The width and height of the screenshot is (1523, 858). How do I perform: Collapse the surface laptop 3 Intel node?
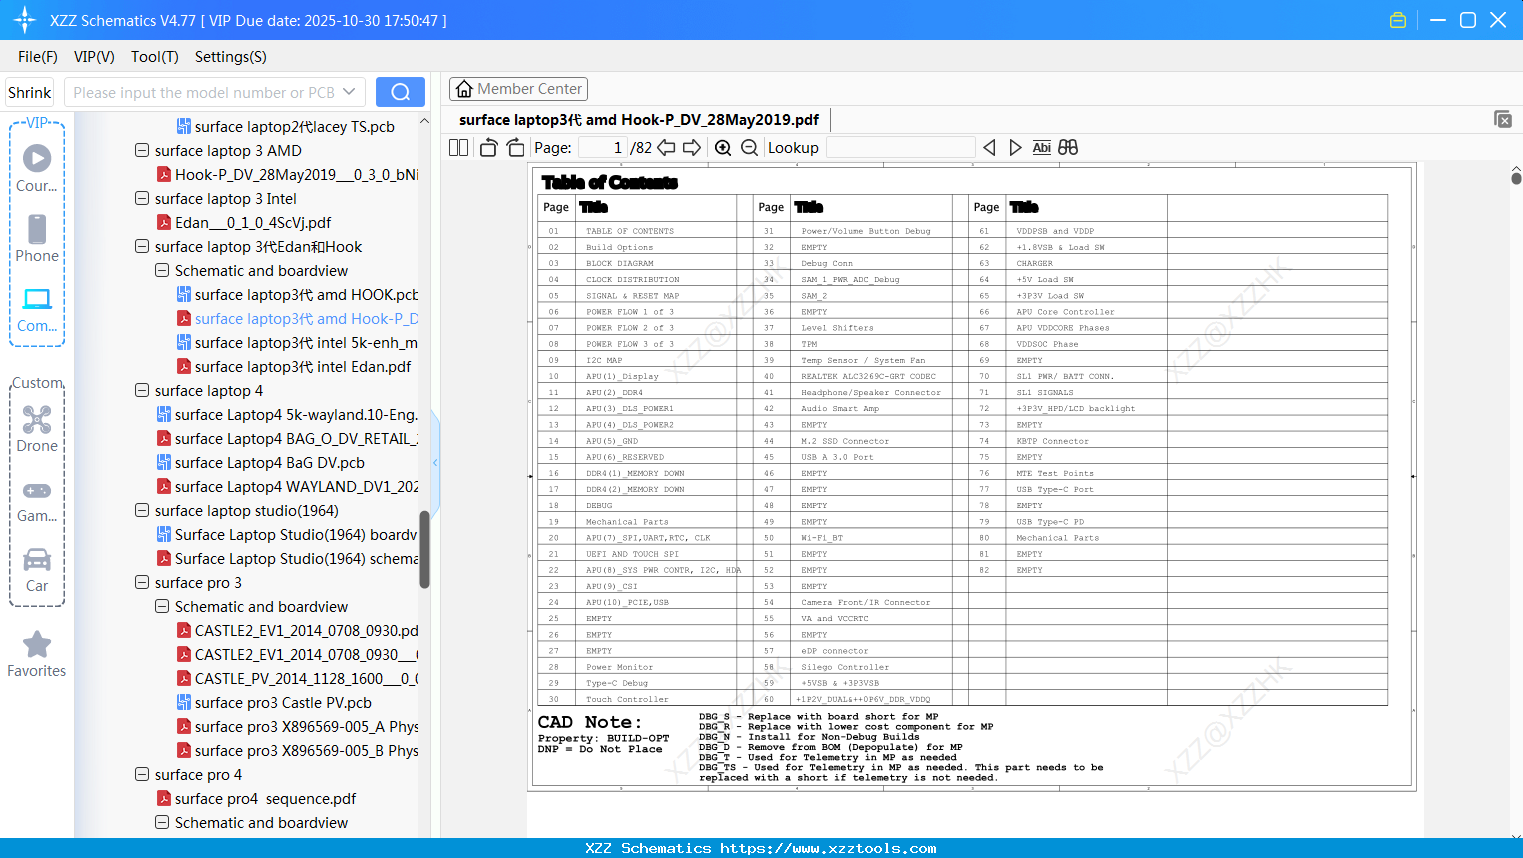click(142, 198)
